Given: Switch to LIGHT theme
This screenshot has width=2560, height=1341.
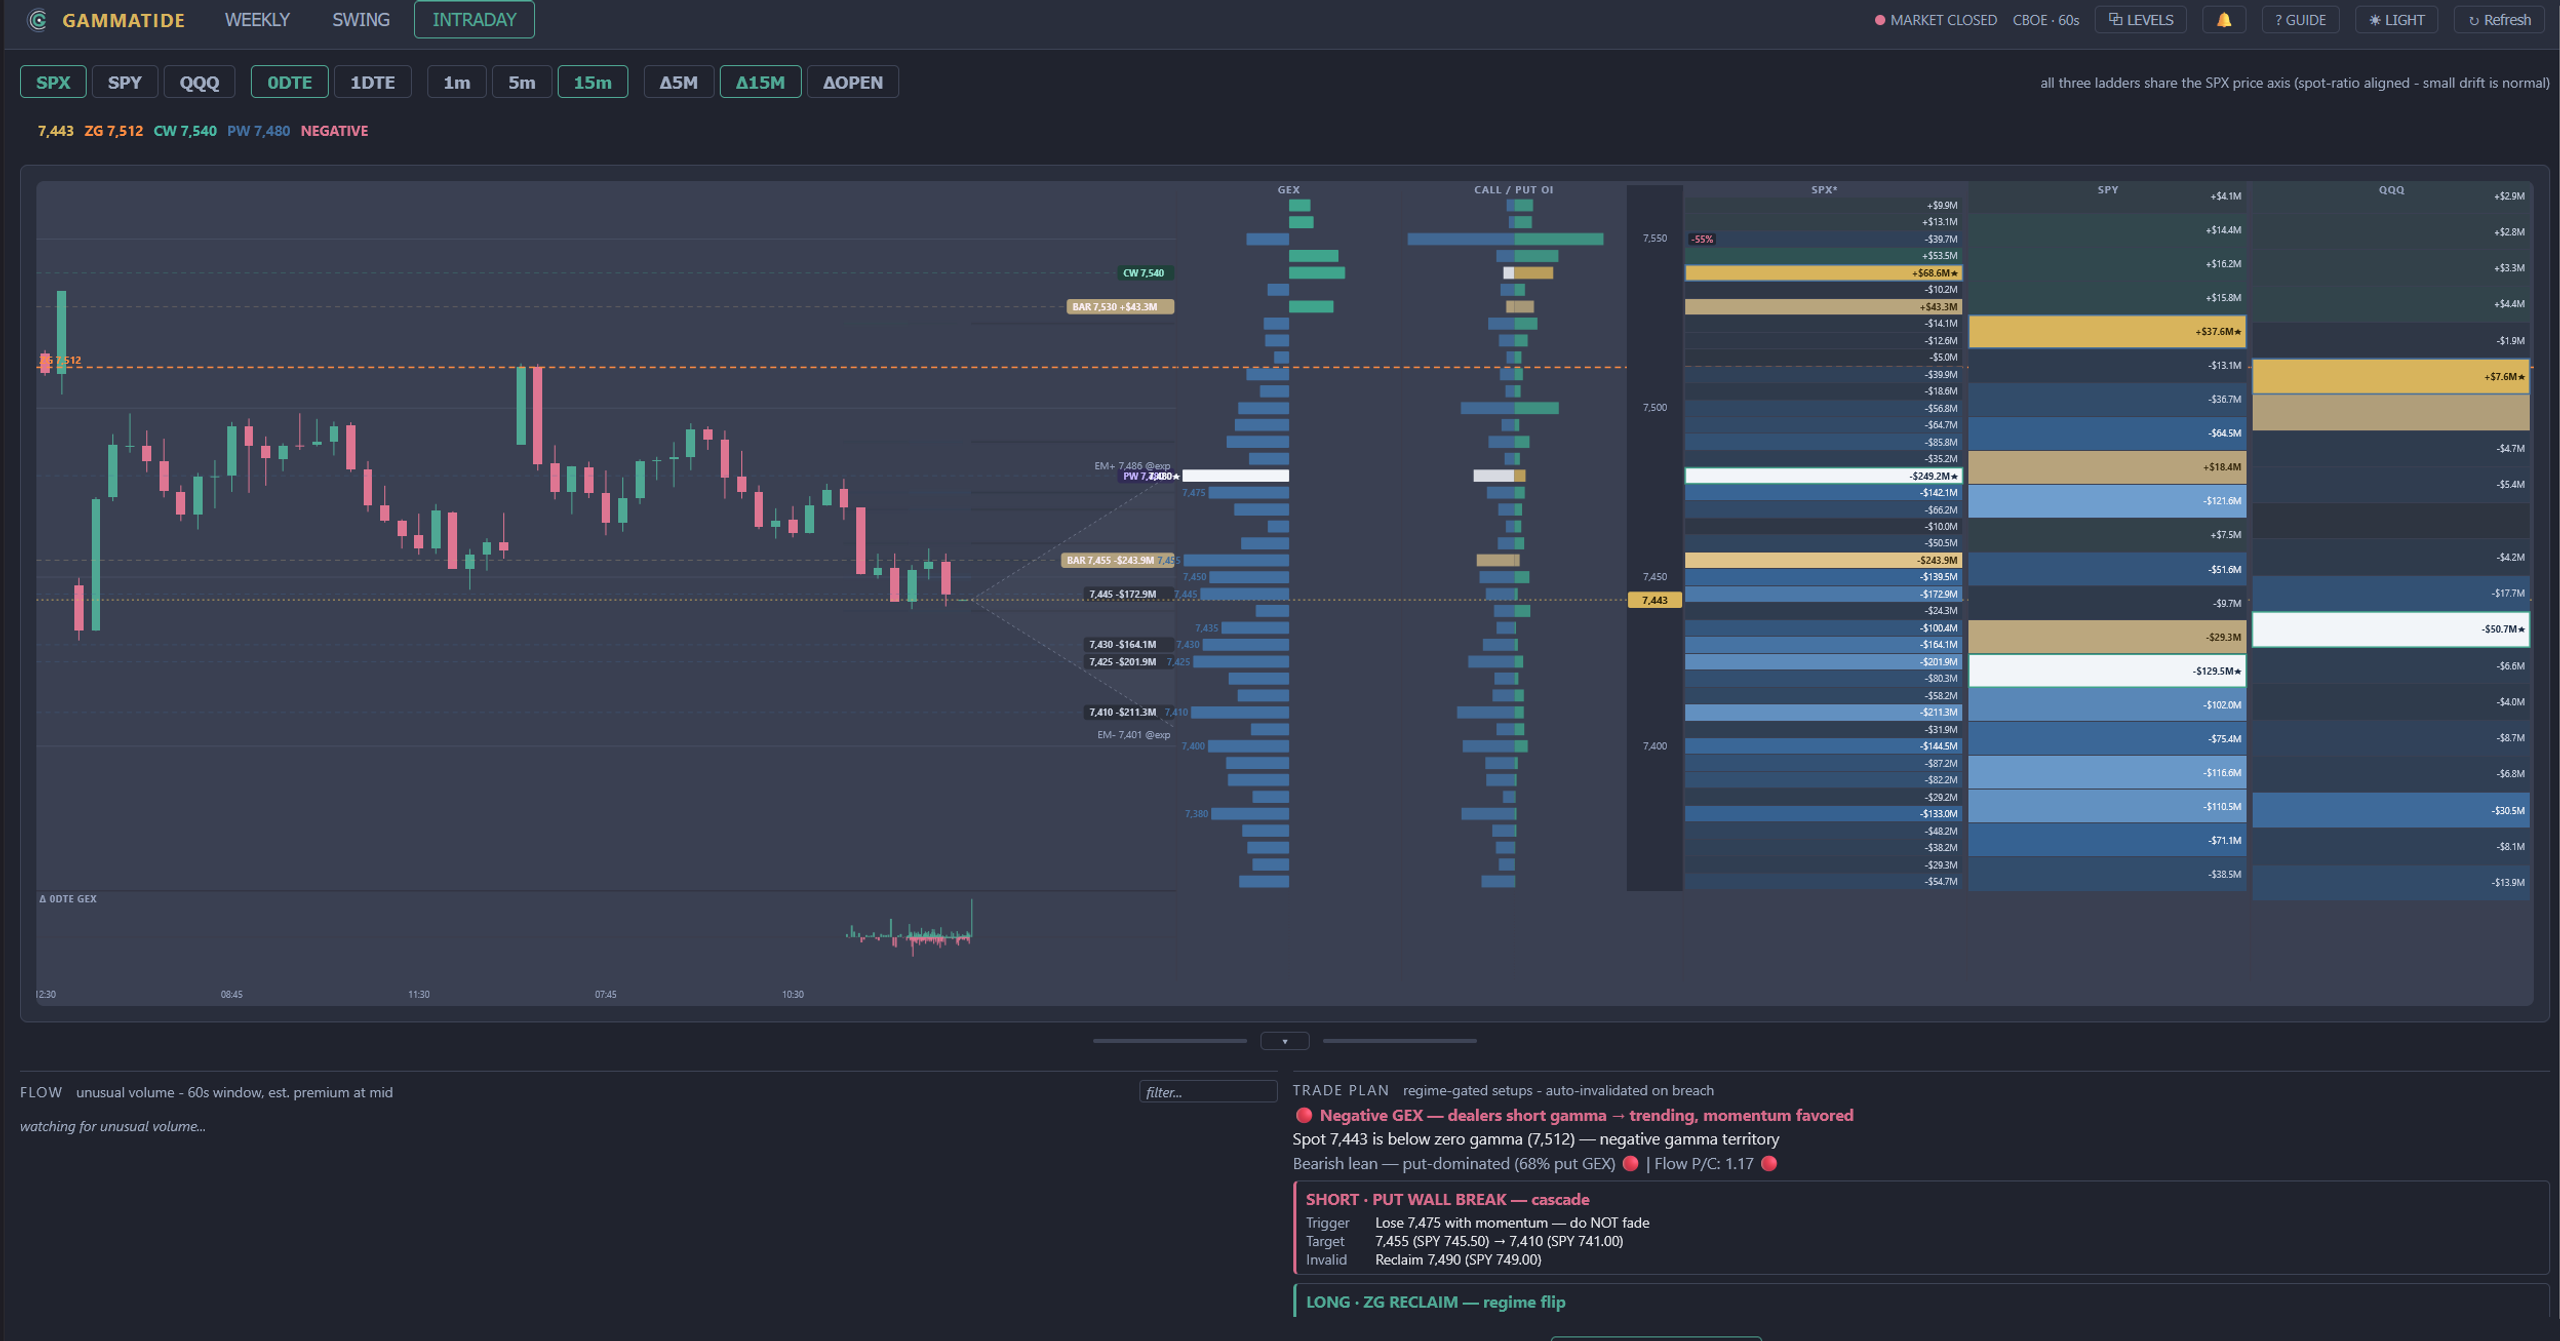Looking at the screenshot, I should click(x=2396, y=20).
